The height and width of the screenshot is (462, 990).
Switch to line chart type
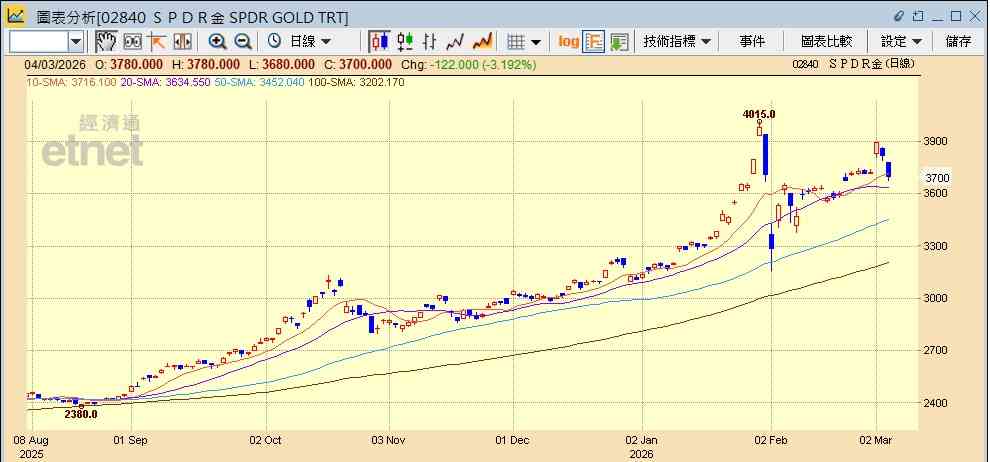[x=455, y=42]
